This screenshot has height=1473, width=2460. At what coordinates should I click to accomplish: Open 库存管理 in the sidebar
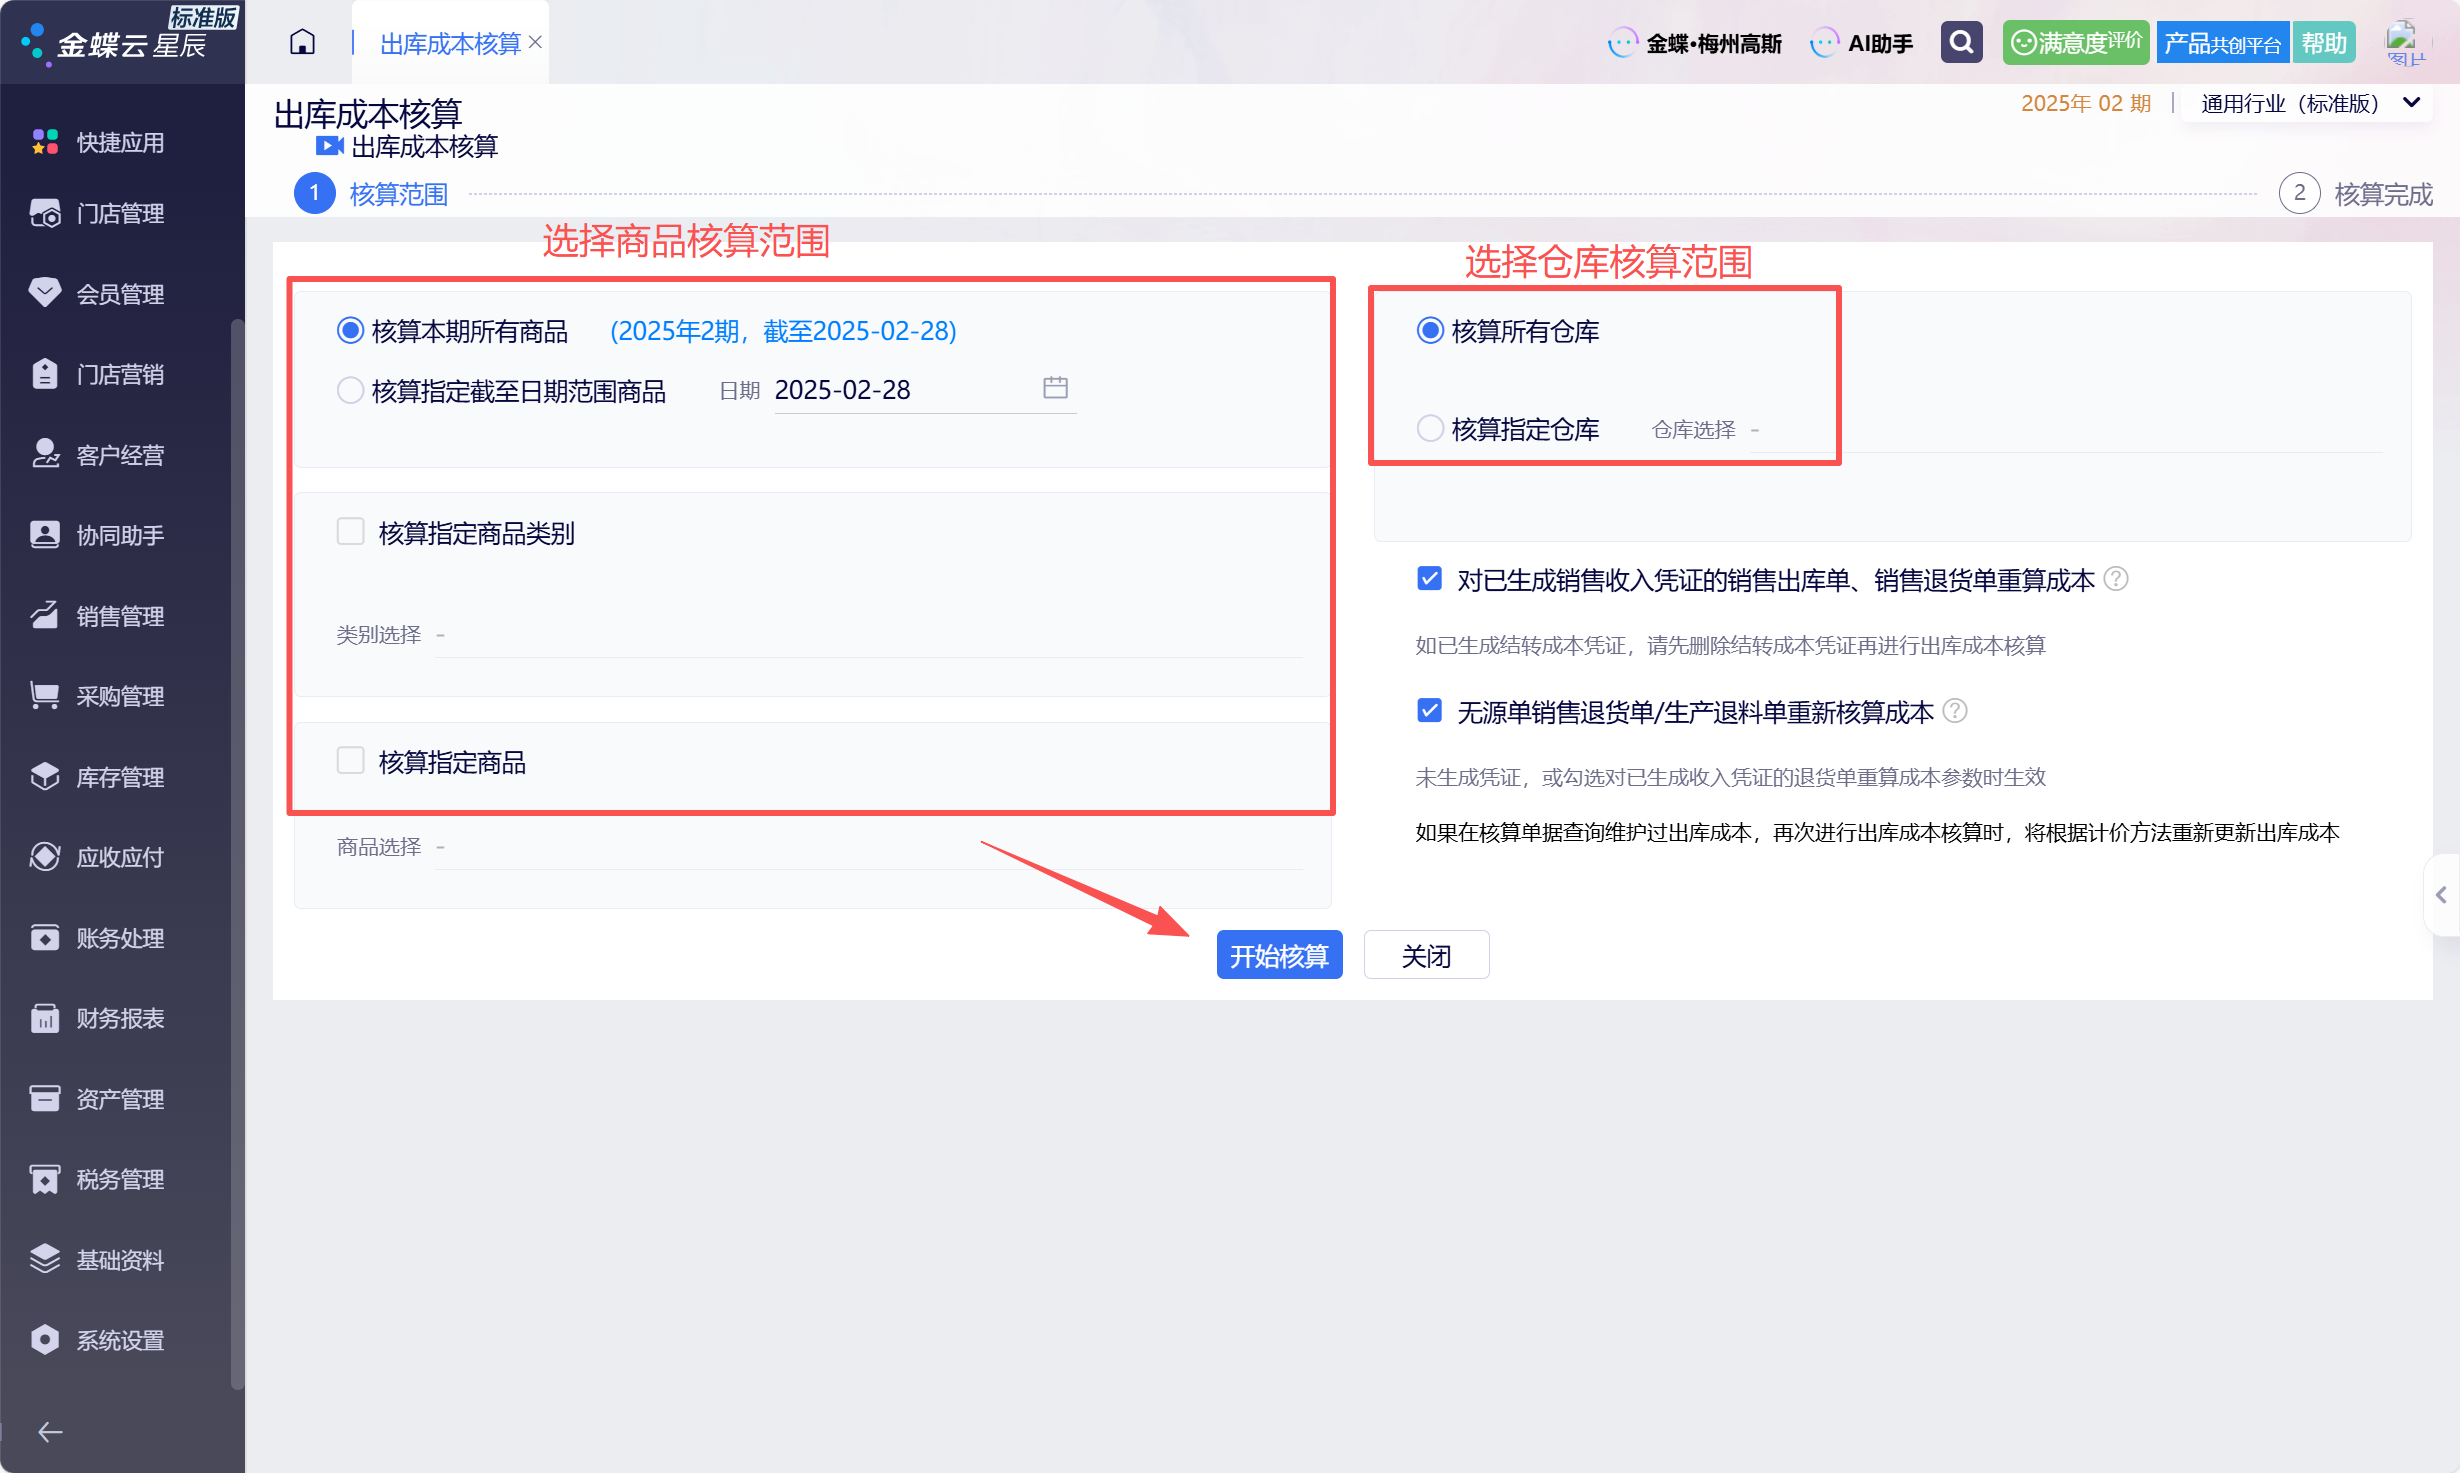coord(120,777)
